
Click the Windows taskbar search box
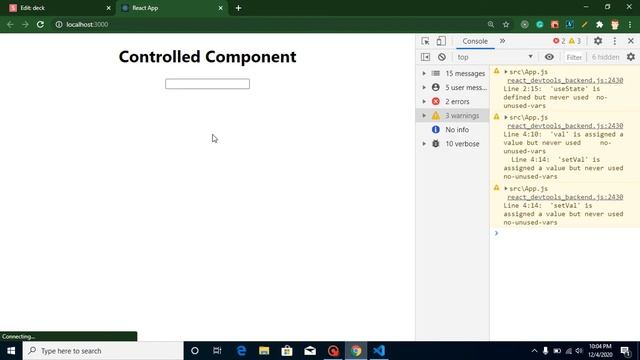[103, 351]
